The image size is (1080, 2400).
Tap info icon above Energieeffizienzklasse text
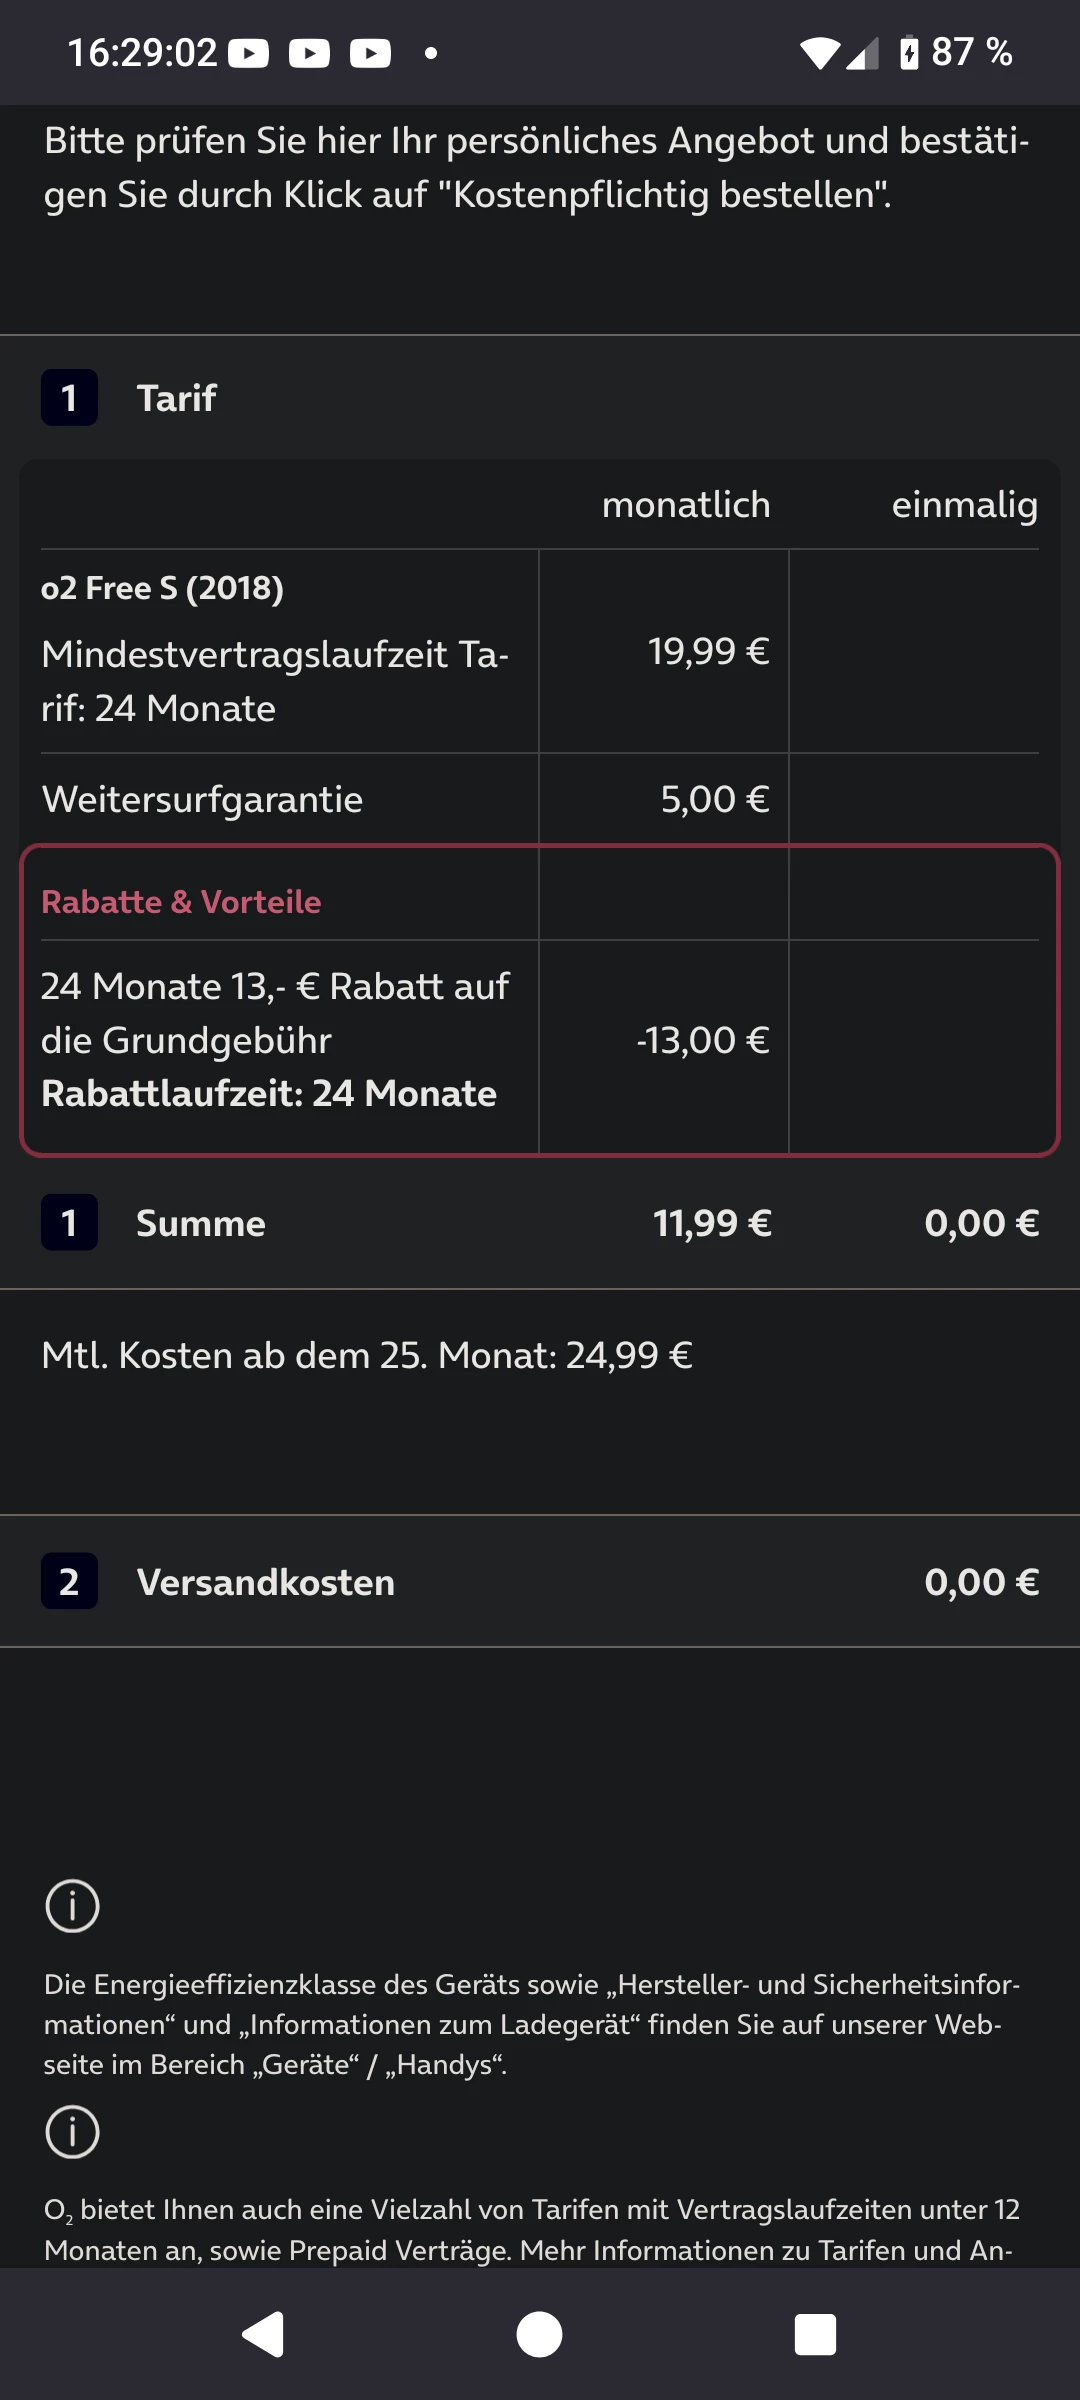pos(72,1905)
